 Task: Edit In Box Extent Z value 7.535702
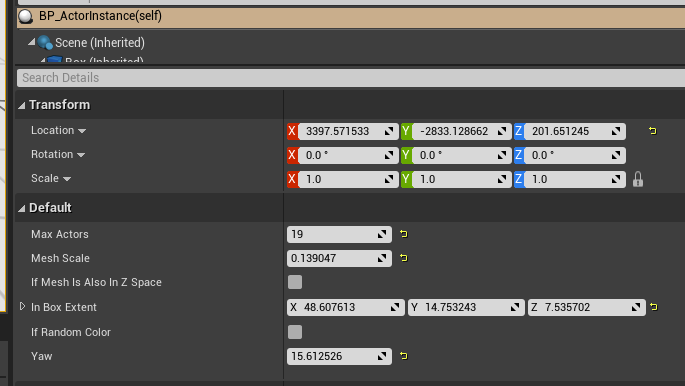586,307
